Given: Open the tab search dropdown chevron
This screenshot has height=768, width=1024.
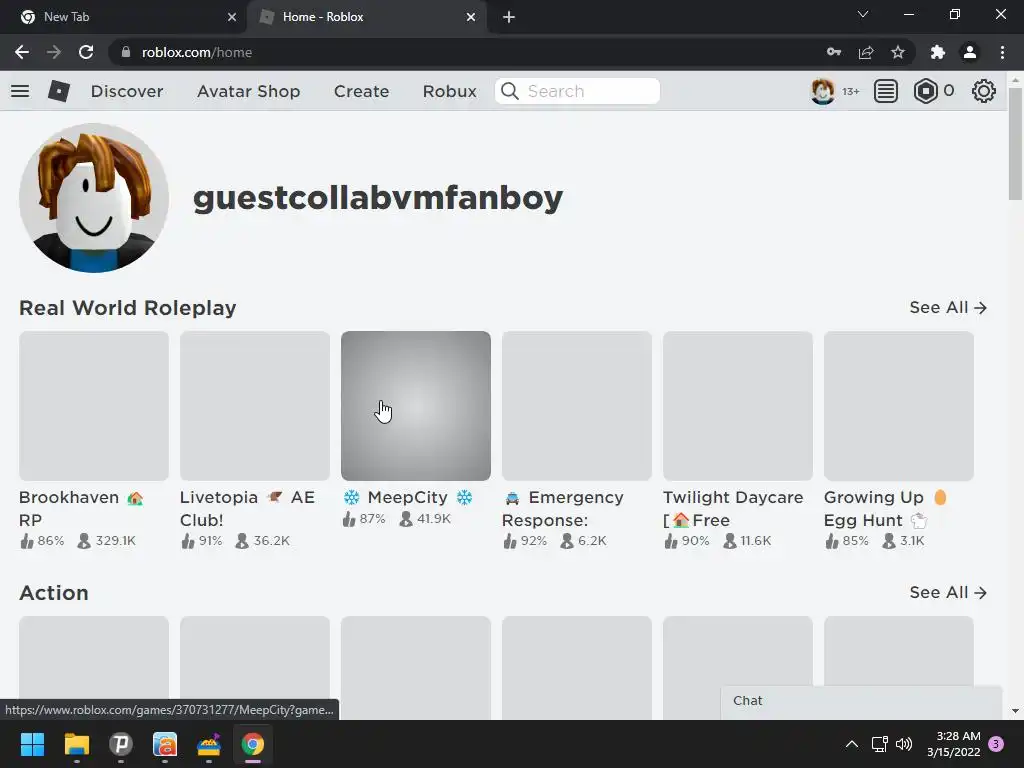Looking at the screenshot, I should point(863,14).
